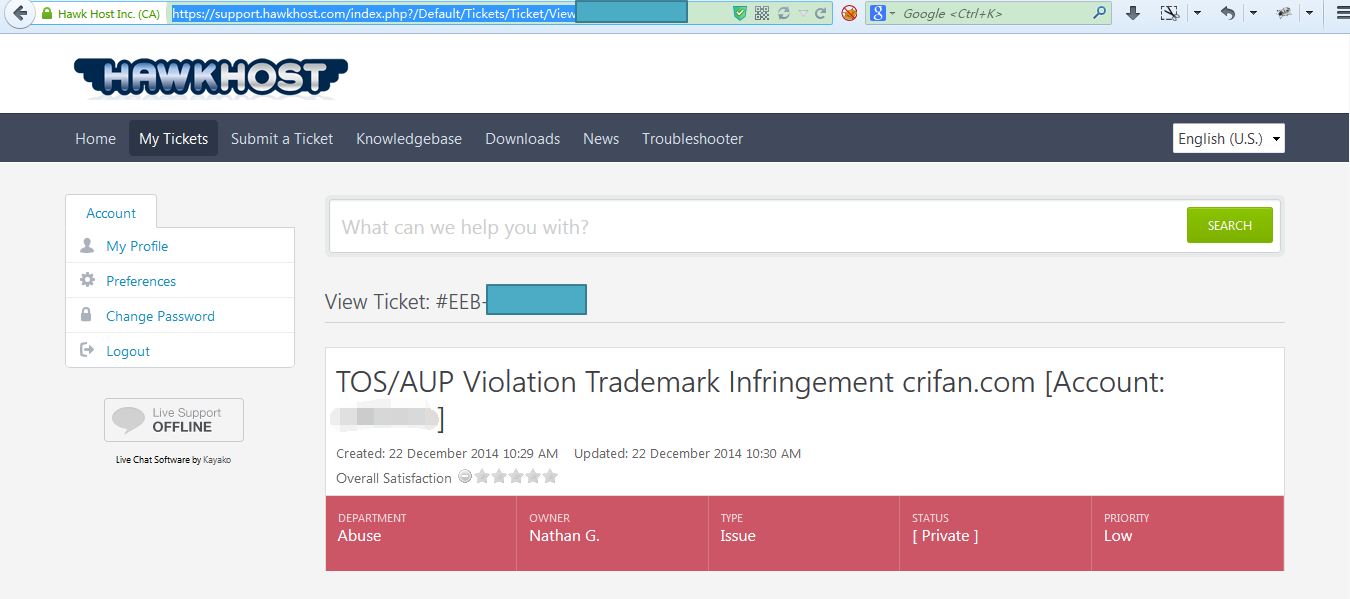The image size is (1350, 599).
Task: Open the address bar history dropdown triangle
Action: (803, 14)
